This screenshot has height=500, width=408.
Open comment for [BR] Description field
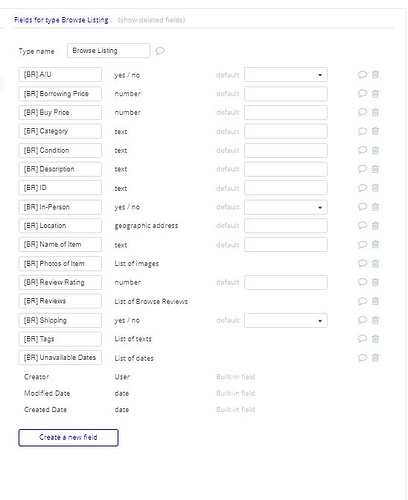(362, 169)
